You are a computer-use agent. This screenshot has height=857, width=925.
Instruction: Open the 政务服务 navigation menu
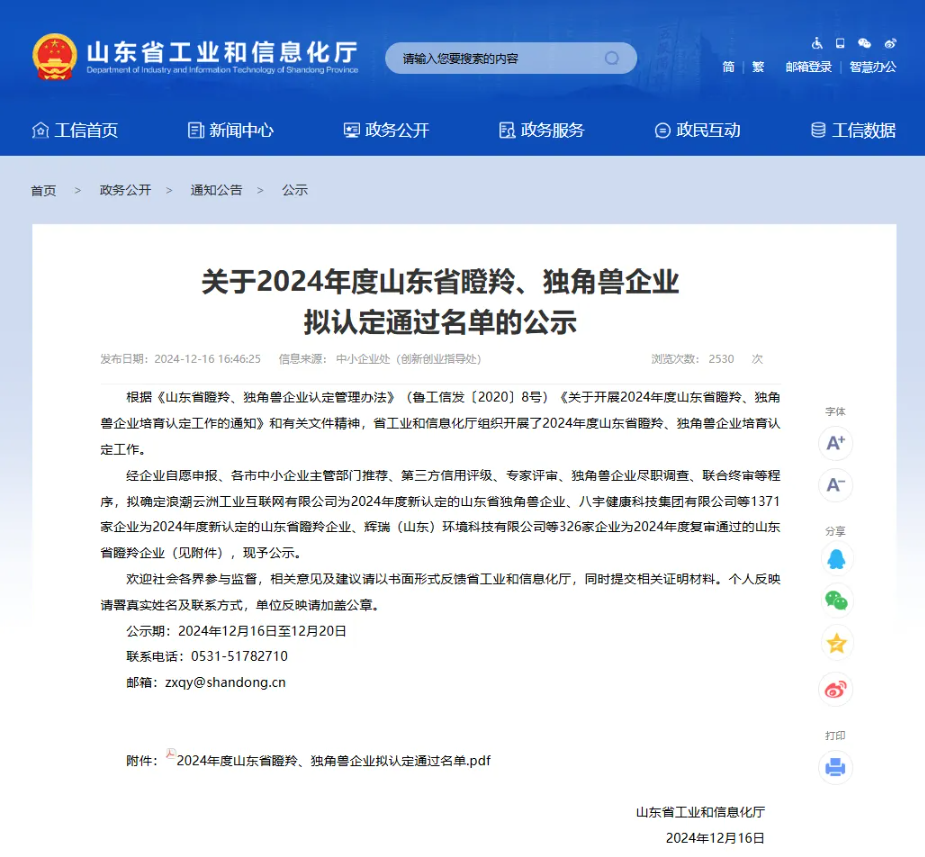pyautogui.click(x=541, y=130)
